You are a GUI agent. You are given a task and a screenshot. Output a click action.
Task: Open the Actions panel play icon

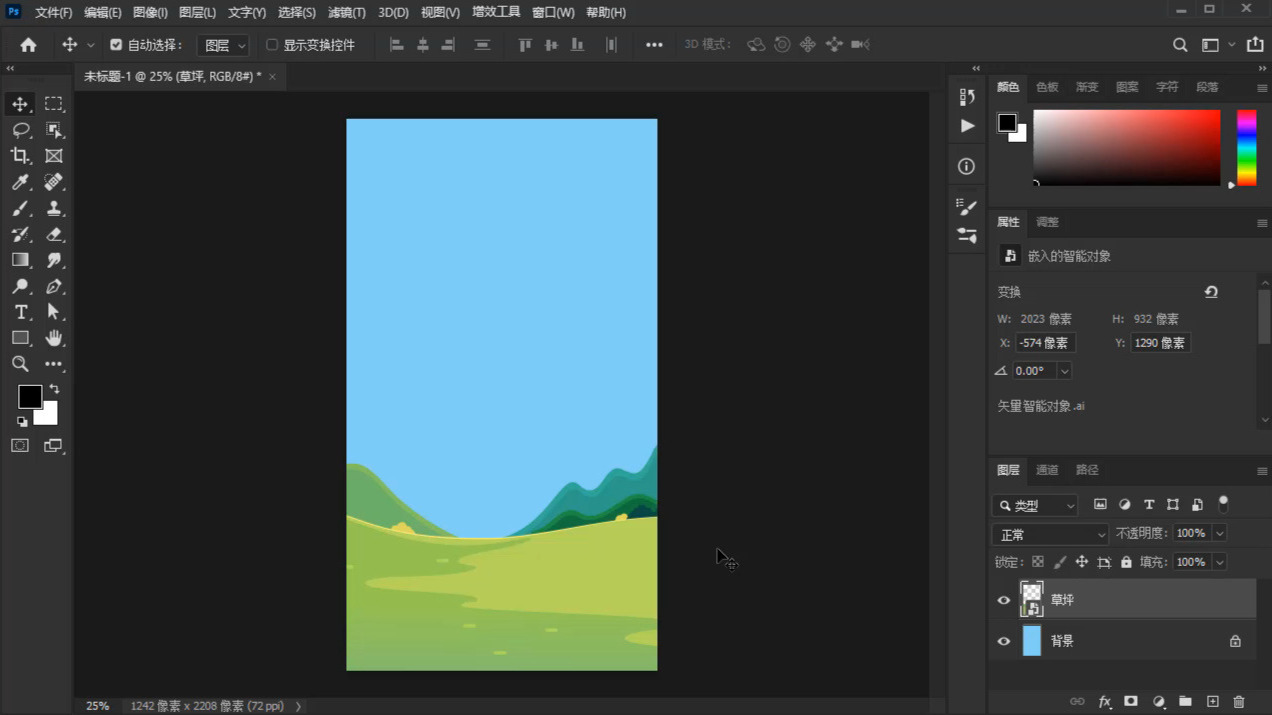[x=967, y=126]
